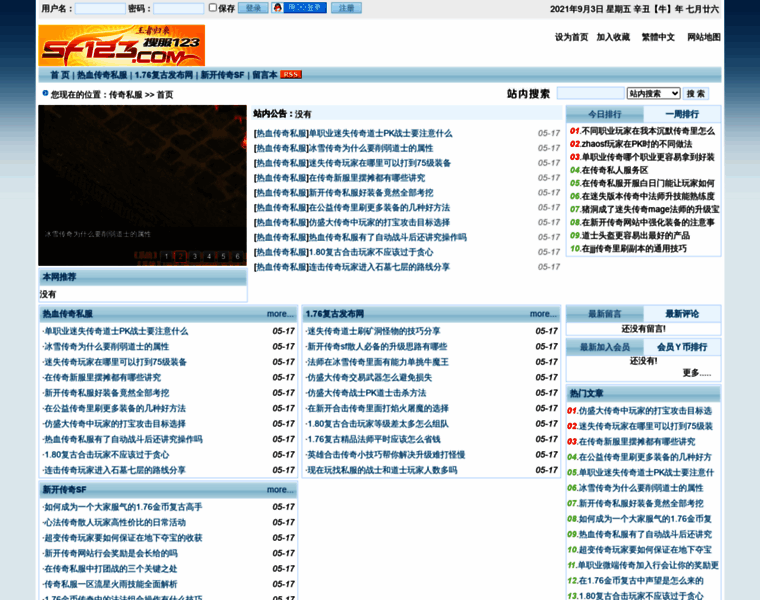Show slide 4 in the slideshow

coord(209,256)
